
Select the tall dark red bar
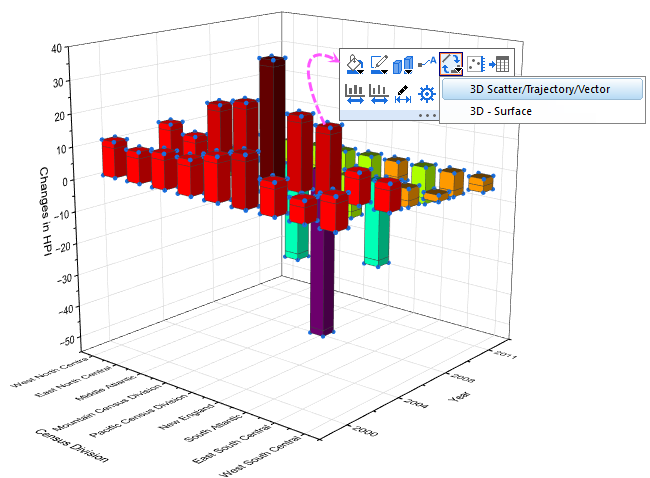click(272, 118)
